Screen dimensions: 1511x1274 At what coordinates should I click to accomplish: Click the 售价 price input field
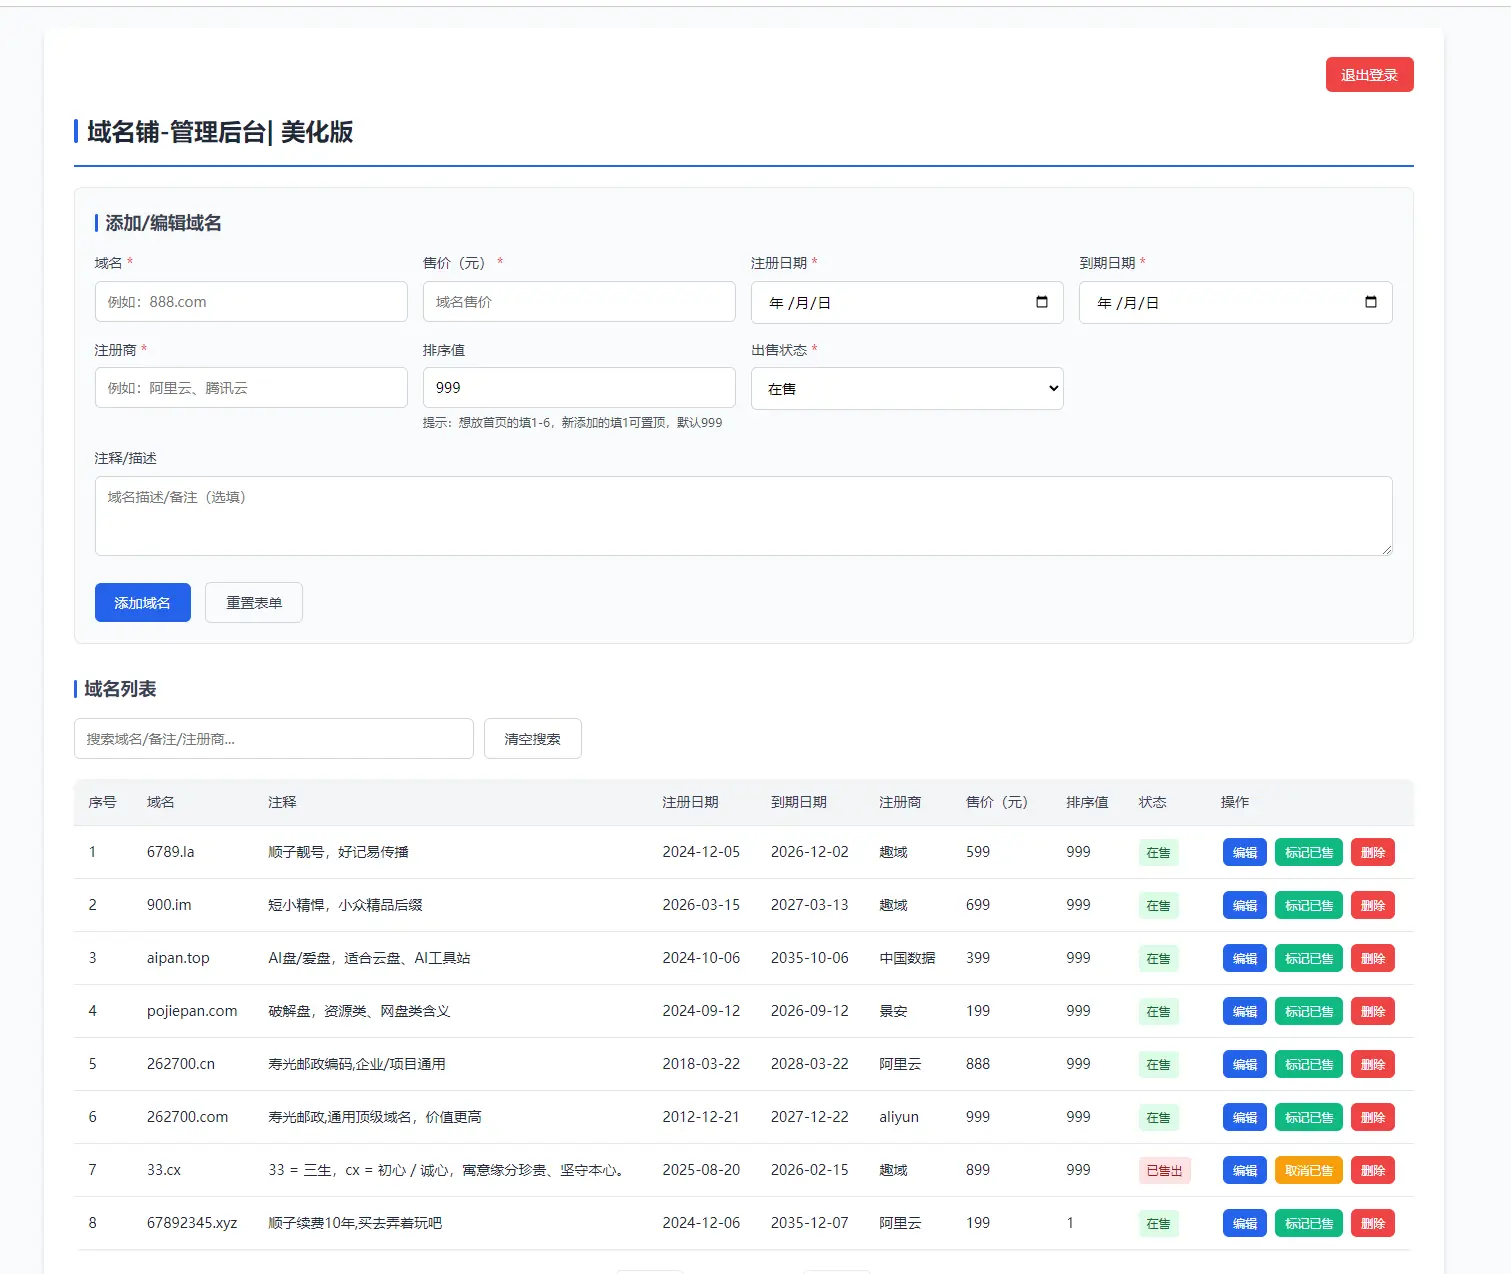click(579, 302)
